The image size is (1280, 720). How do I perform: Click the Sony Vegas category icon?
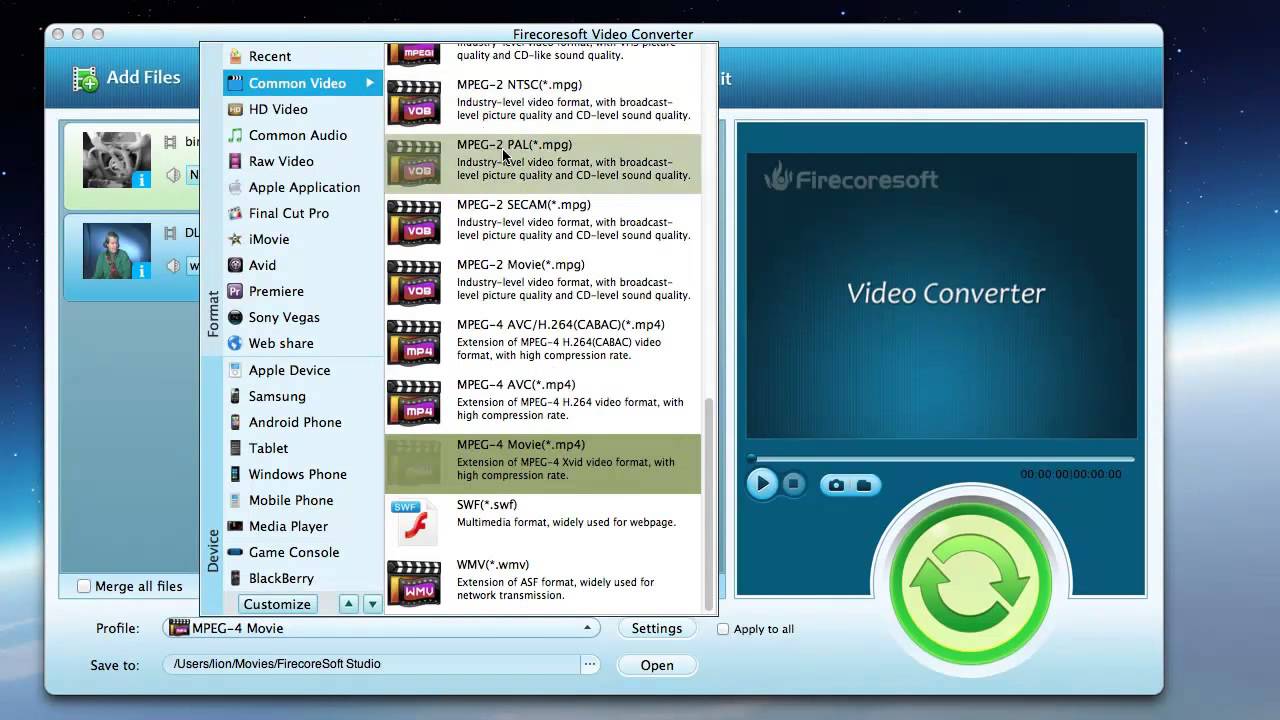coord(235,317)
